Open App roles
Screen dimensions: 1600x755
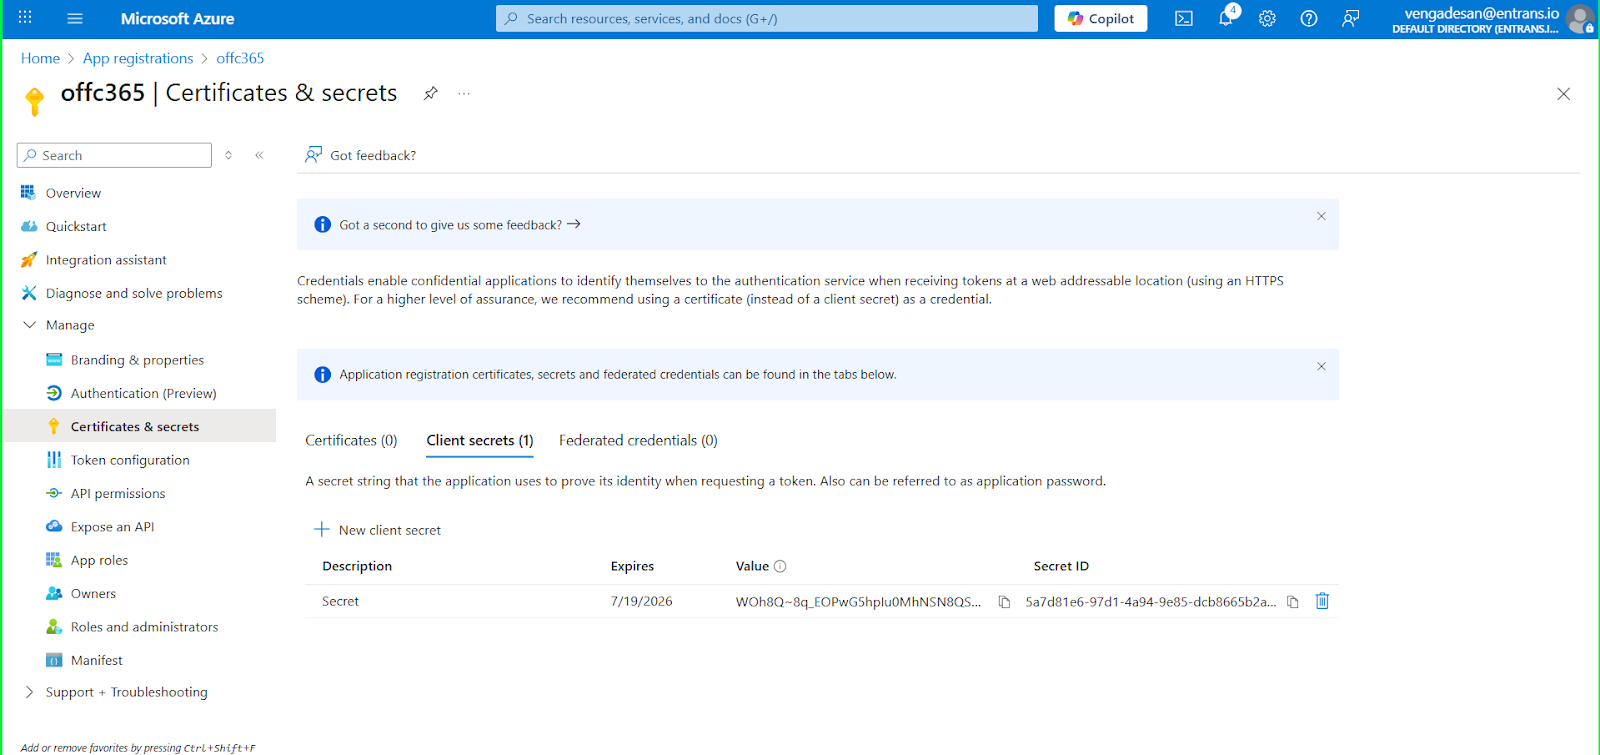coord(99,560)
